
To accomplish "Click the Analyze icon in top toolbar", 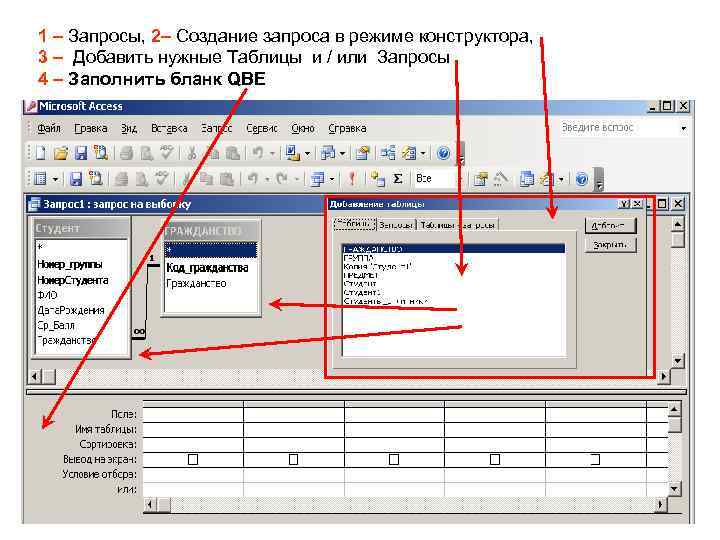I will 328,153.
